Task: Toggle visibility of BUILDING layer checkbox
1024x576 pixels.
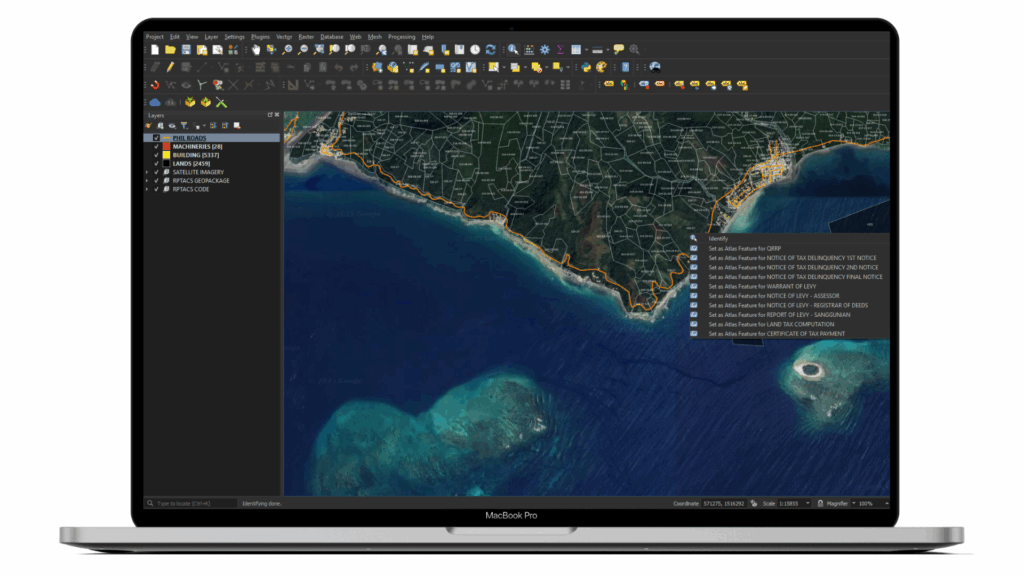Action: 156,155
